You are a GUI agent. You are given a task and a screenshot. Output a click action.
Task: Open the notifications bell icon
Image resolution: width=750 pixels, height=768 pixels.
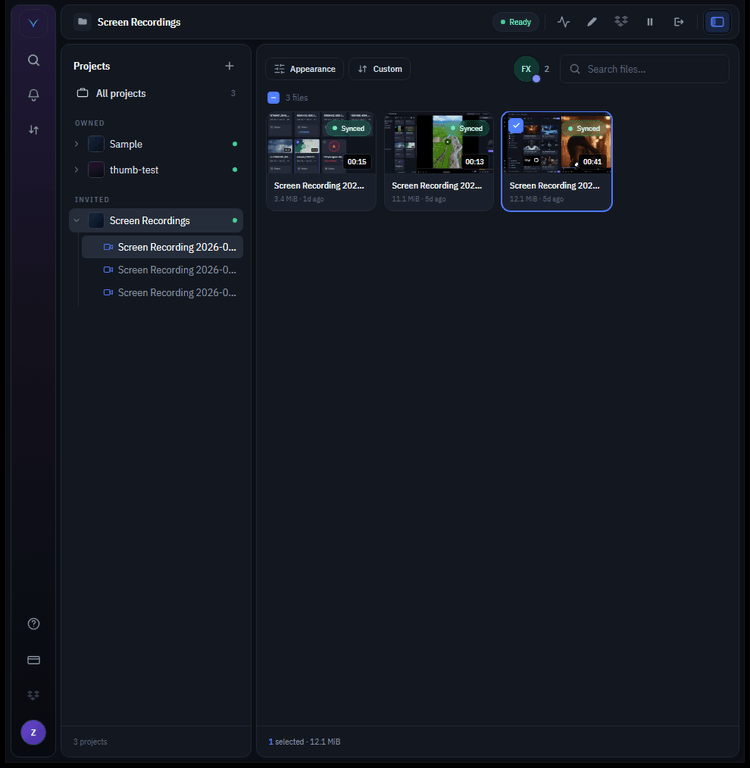(33, 95)
